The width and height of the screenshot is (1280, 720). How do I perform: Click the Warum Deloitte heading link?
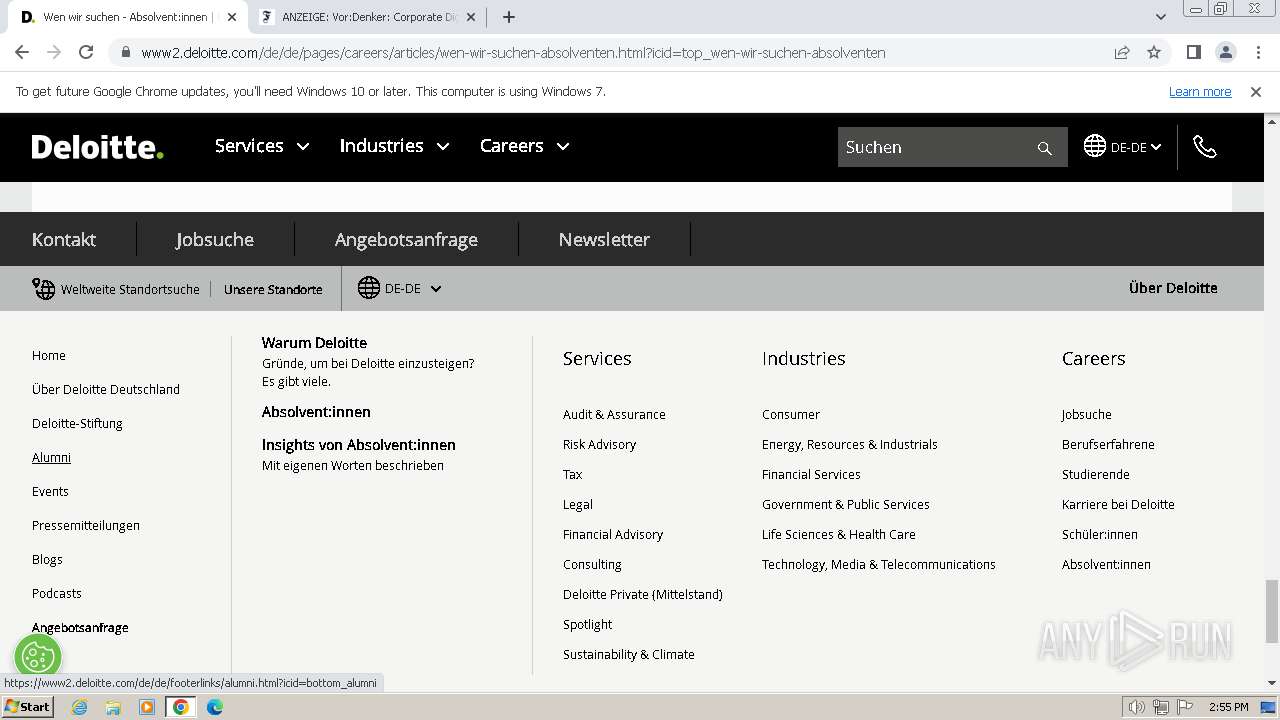pyautogui.click(x=314, y=343)
